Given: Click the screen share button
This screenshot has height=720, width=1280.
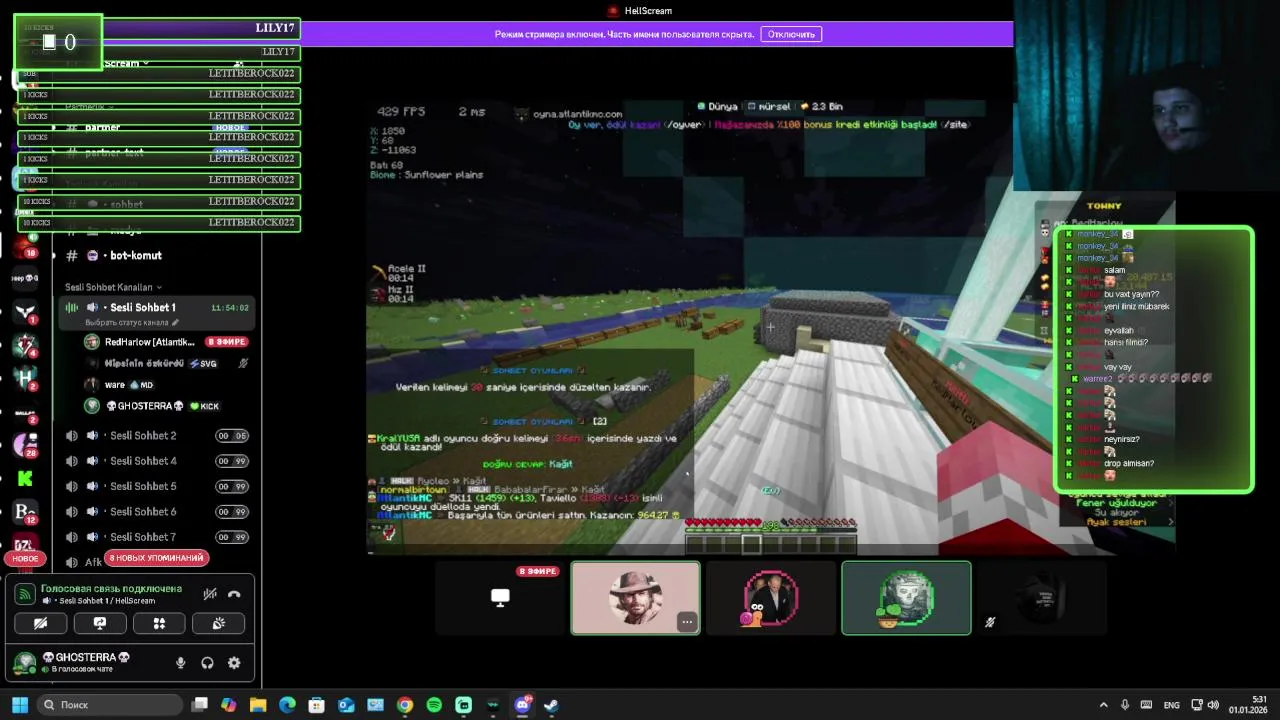Looking at the screenshot, I should (x=100, y=623).
